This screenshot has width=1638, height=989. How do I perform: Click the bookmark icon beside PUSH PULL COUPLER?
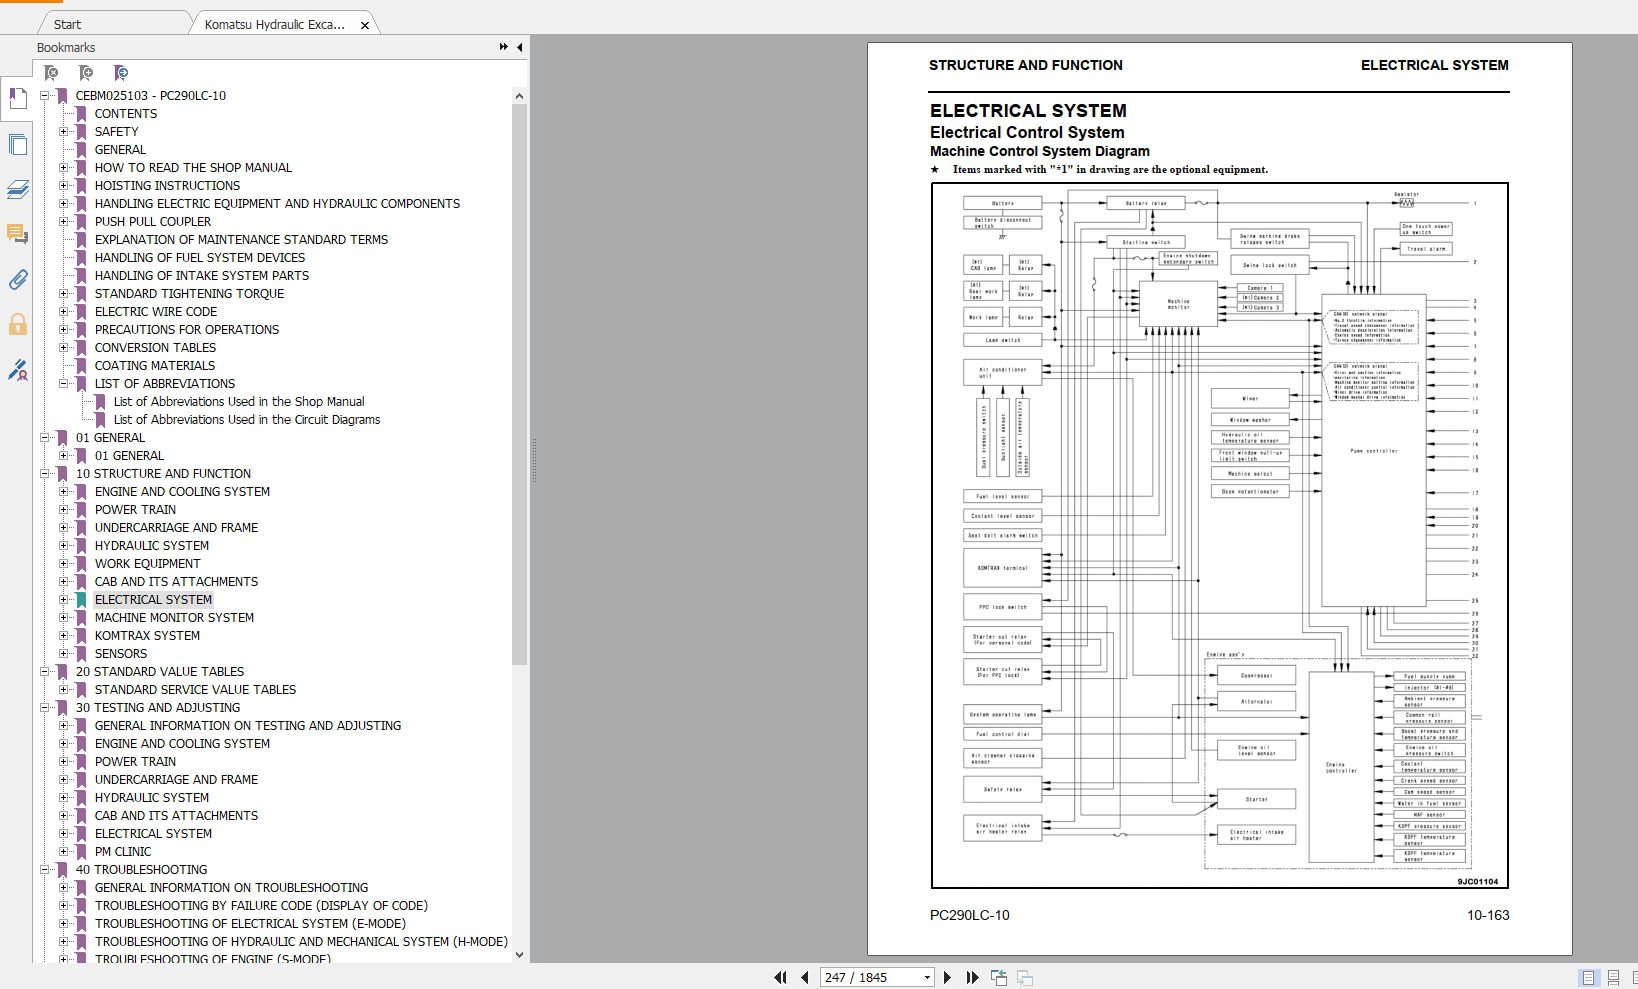pyautogui.click(x=81, y=222)
